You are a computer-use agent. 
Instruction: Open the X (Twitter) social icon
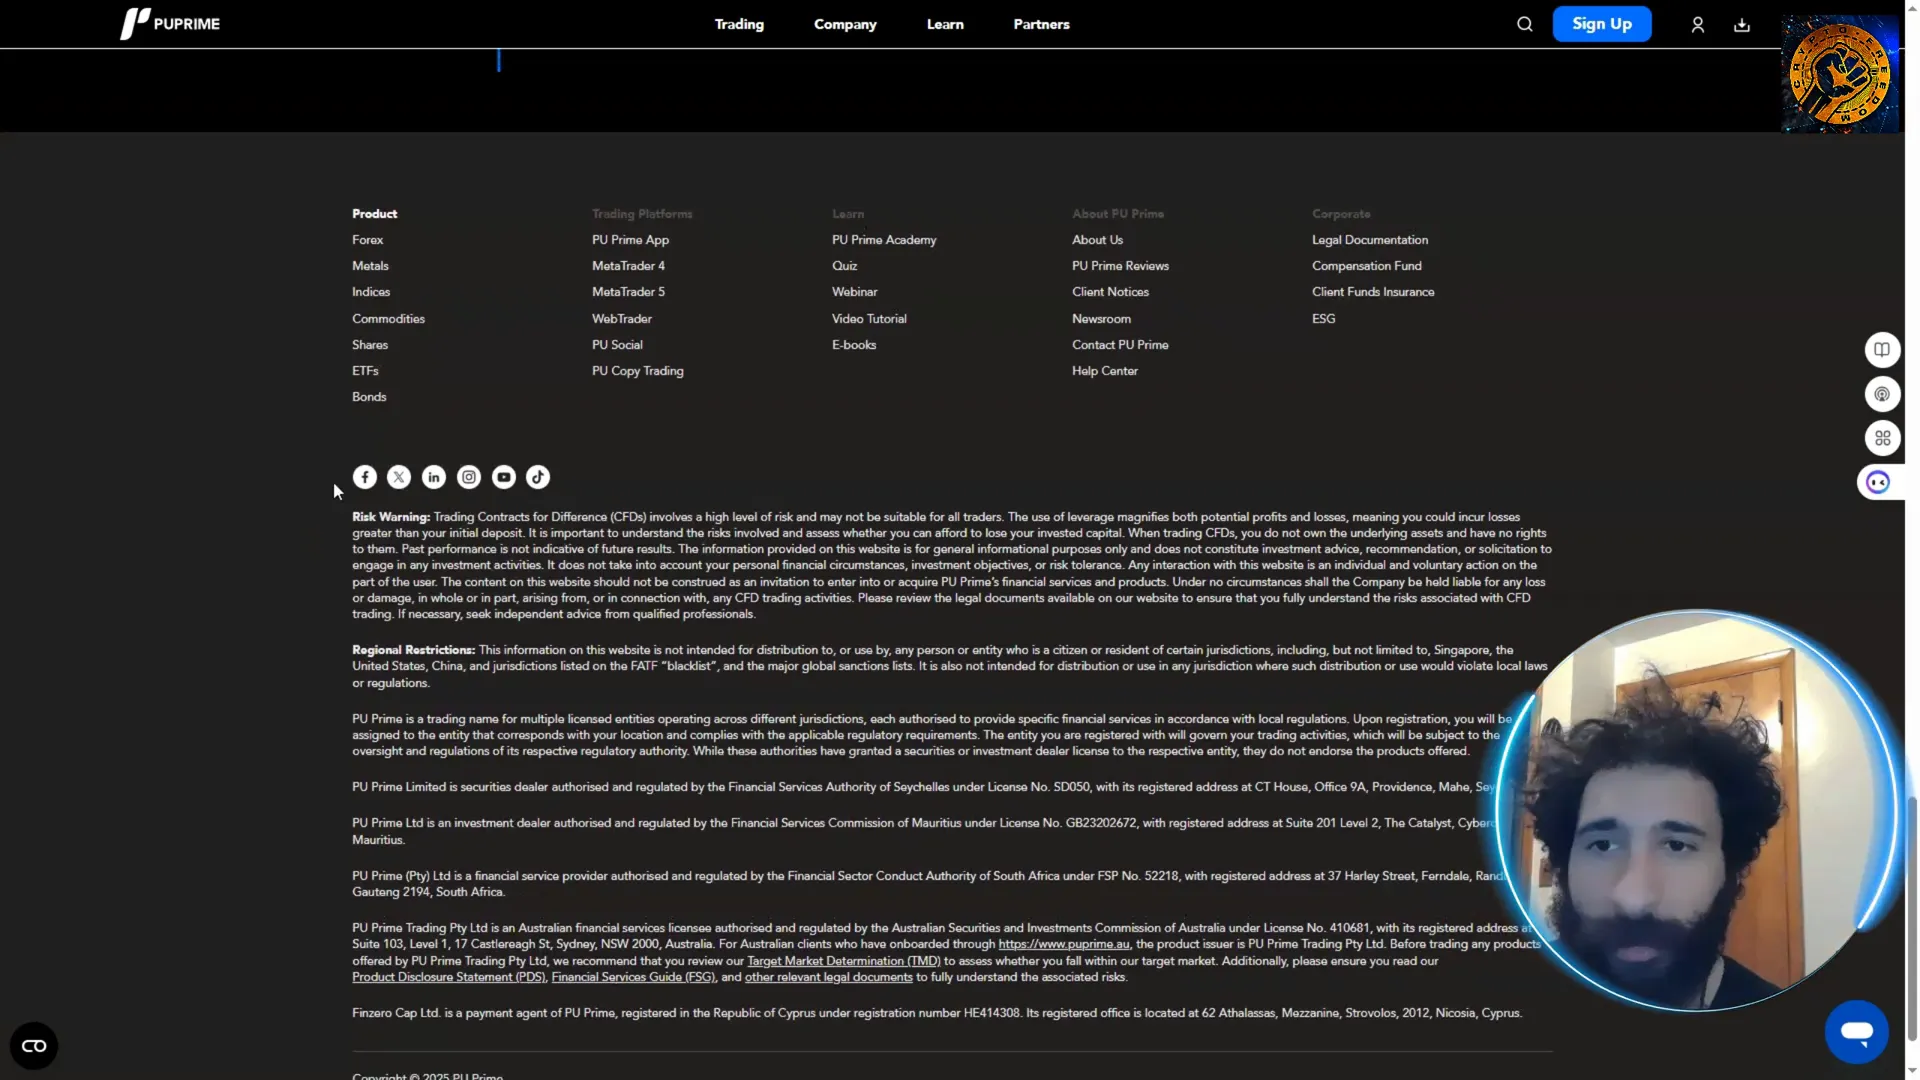[x=399, y=477]
